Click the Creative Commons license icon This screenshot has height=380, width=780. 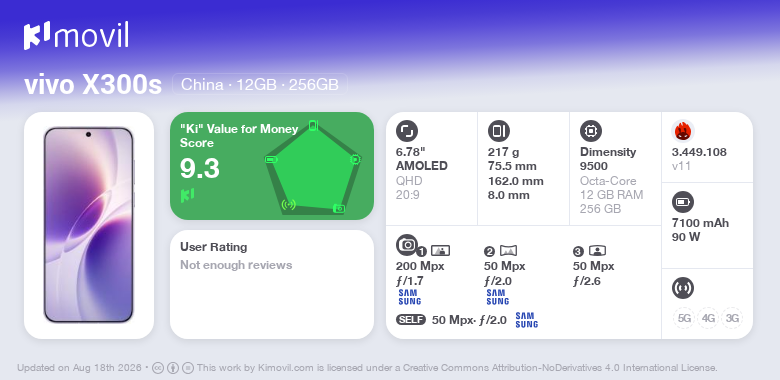click(158, 368)
